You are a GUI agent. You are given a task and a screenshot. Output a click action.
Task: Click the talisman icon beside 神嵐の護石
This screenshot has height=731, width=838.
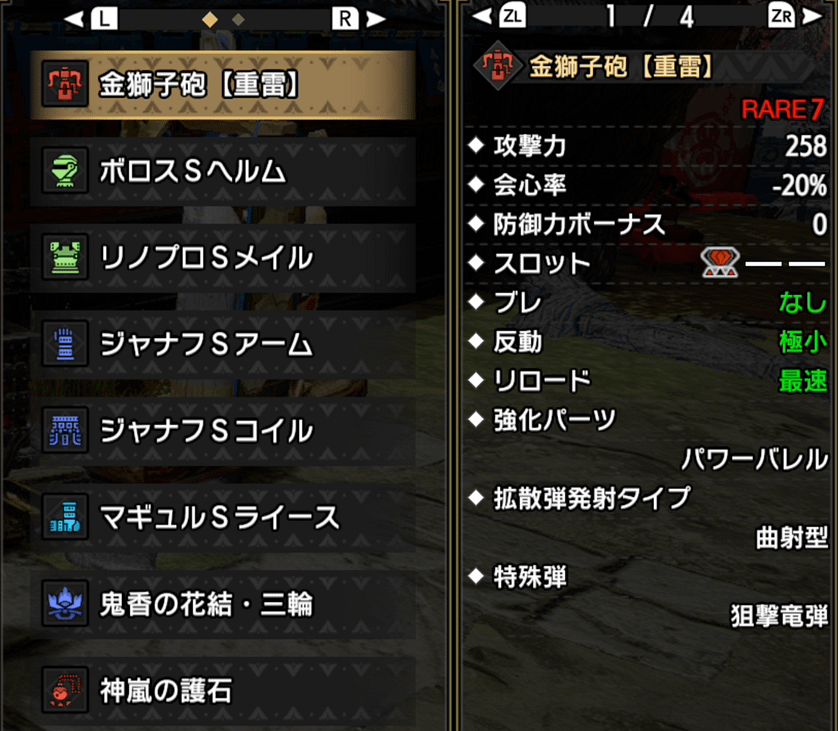click(65, 690)
